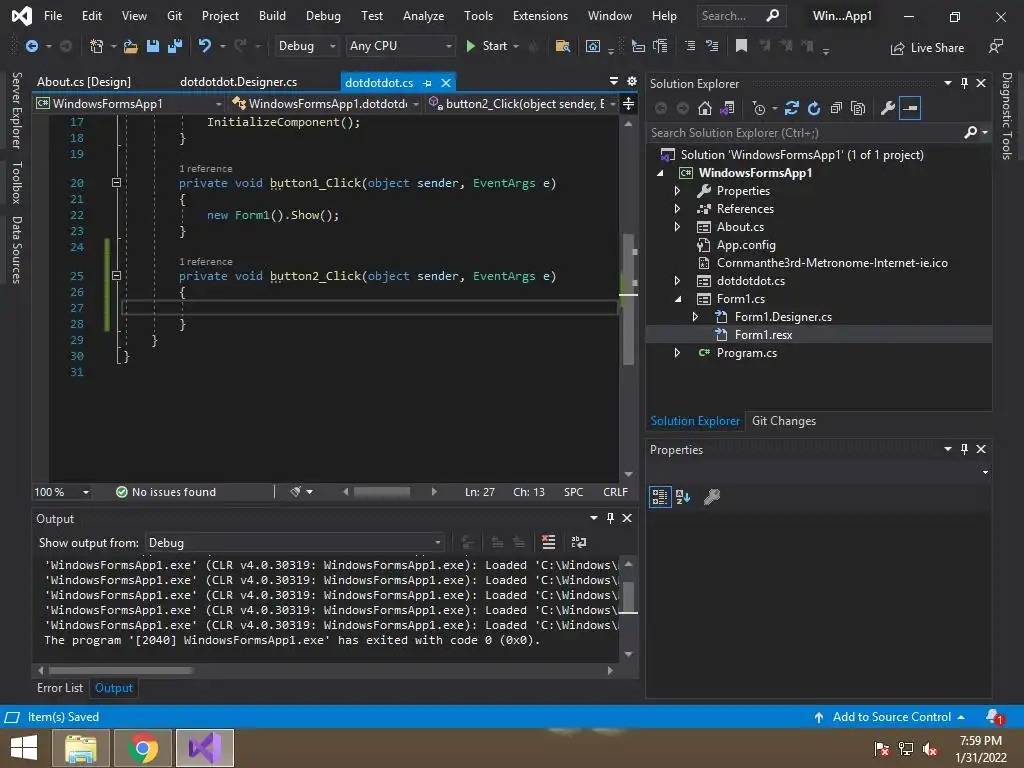
Task: Switch to dotdotdot.Designer.cs tab
Action: click(238, 82)
